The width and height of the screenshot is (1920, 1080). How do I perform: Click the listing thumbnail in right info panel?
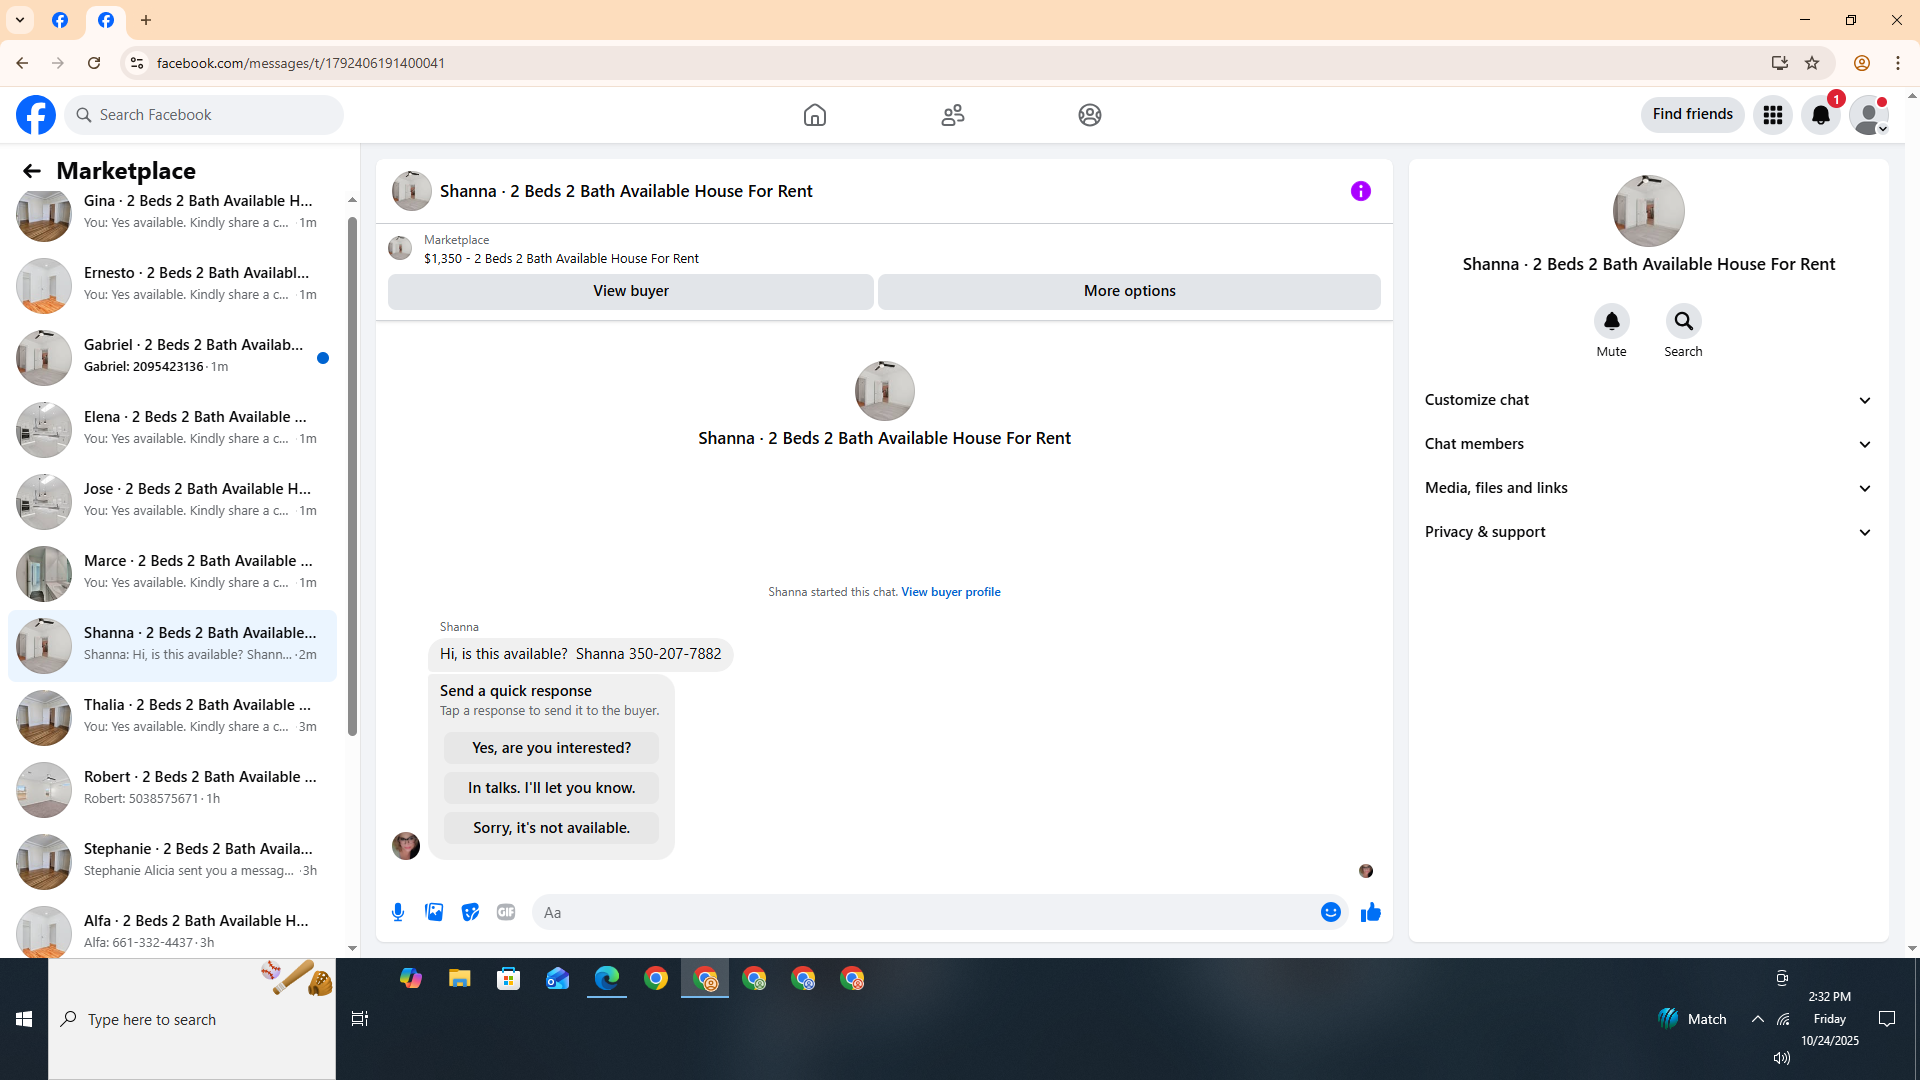[1648, 211]
